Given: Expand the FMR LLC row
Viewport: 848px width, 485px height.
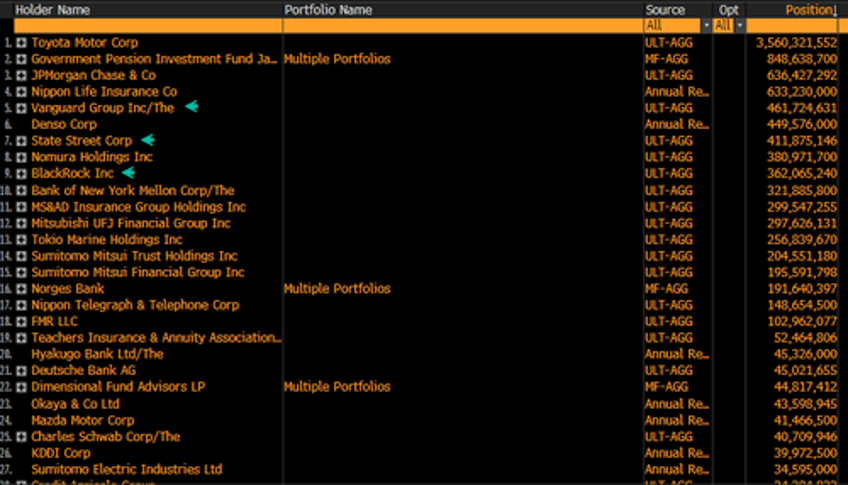Looking at the screenshot, I should 21,322.
